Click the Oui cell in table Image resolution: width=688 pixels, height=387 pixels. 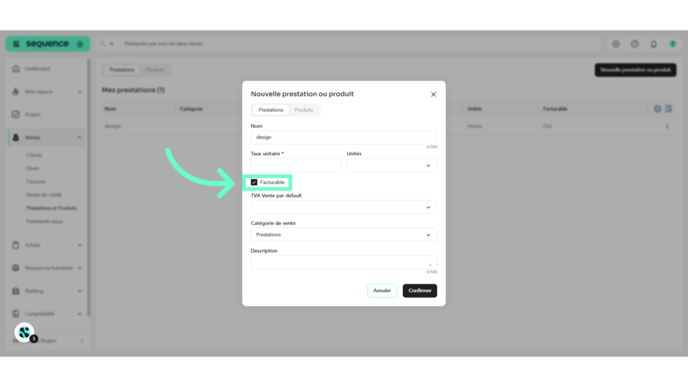(547, 126)
